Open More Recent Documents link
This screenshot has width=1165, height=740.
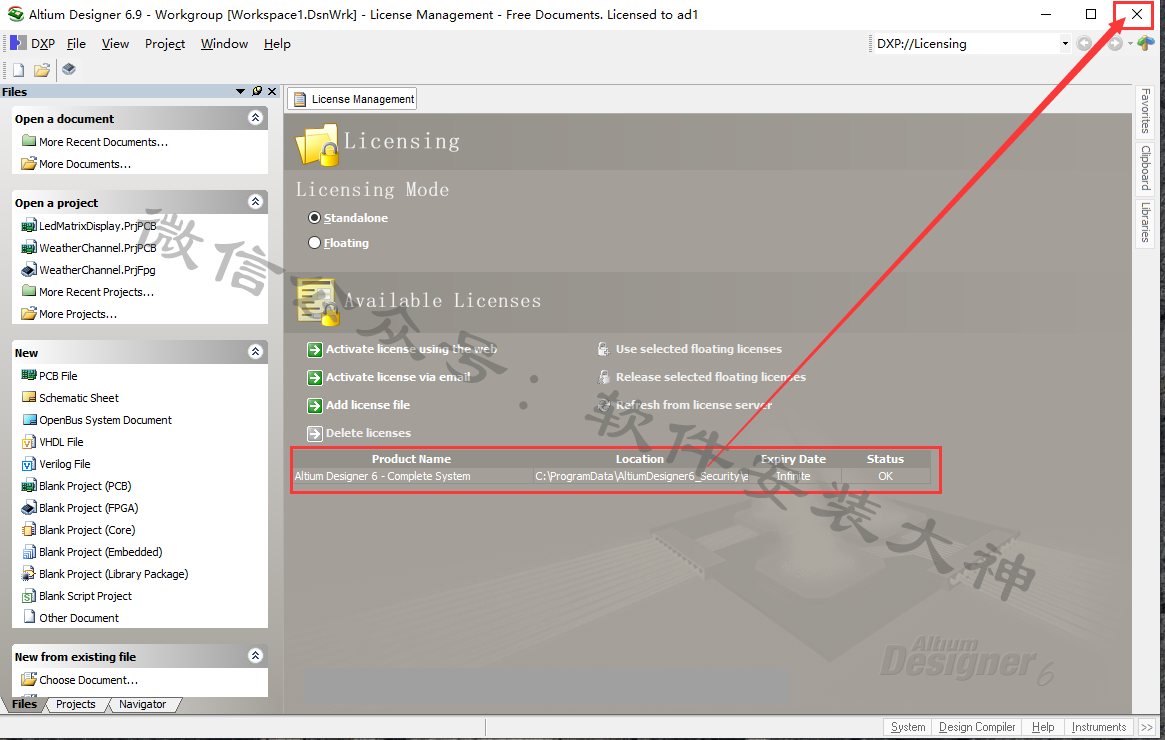click(x=103, y=142)
